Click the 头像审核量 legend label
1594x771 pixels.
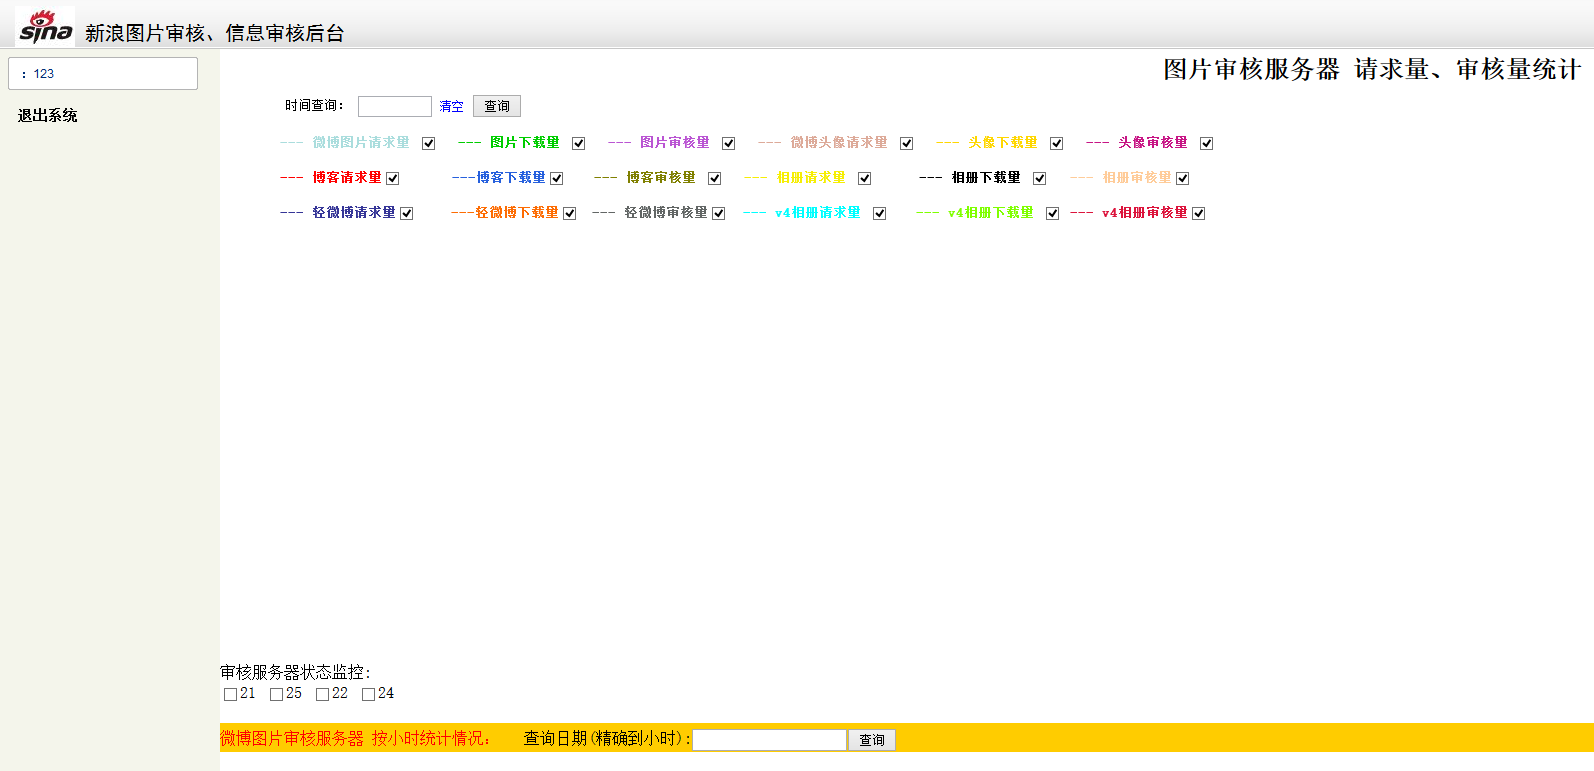[x=1153, y=143]
